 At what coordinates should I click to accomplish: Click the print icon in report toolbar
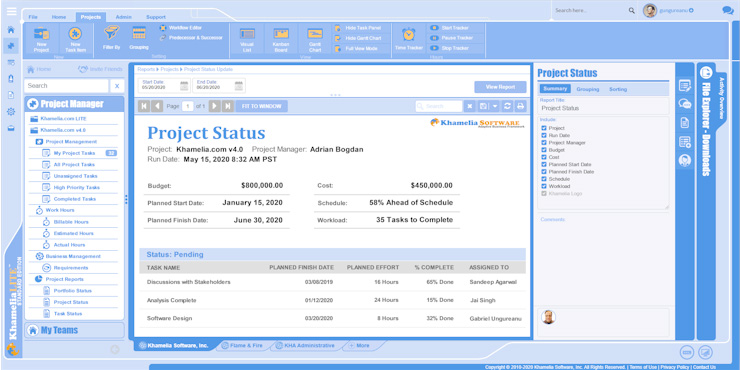pyautogui.click(x=520, y=106)
